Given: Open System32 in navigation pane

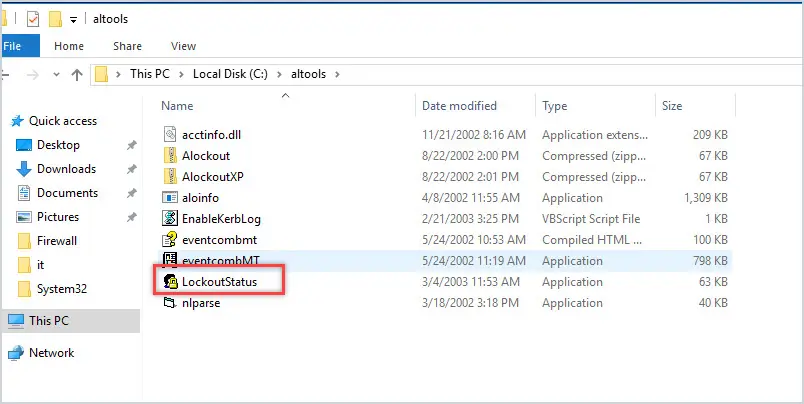Looking at the screenshot, I should (x=62, y=289).
